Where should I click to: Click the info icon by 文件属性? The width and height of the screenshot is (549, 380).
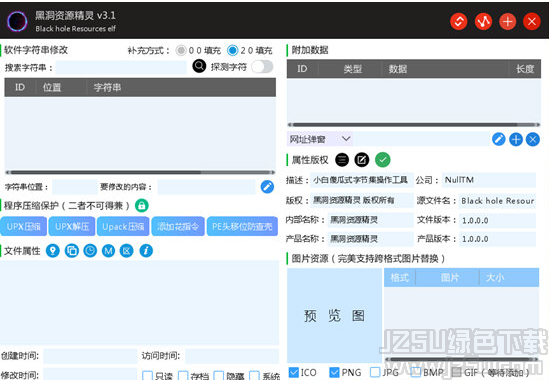click(x=146, y=251)
